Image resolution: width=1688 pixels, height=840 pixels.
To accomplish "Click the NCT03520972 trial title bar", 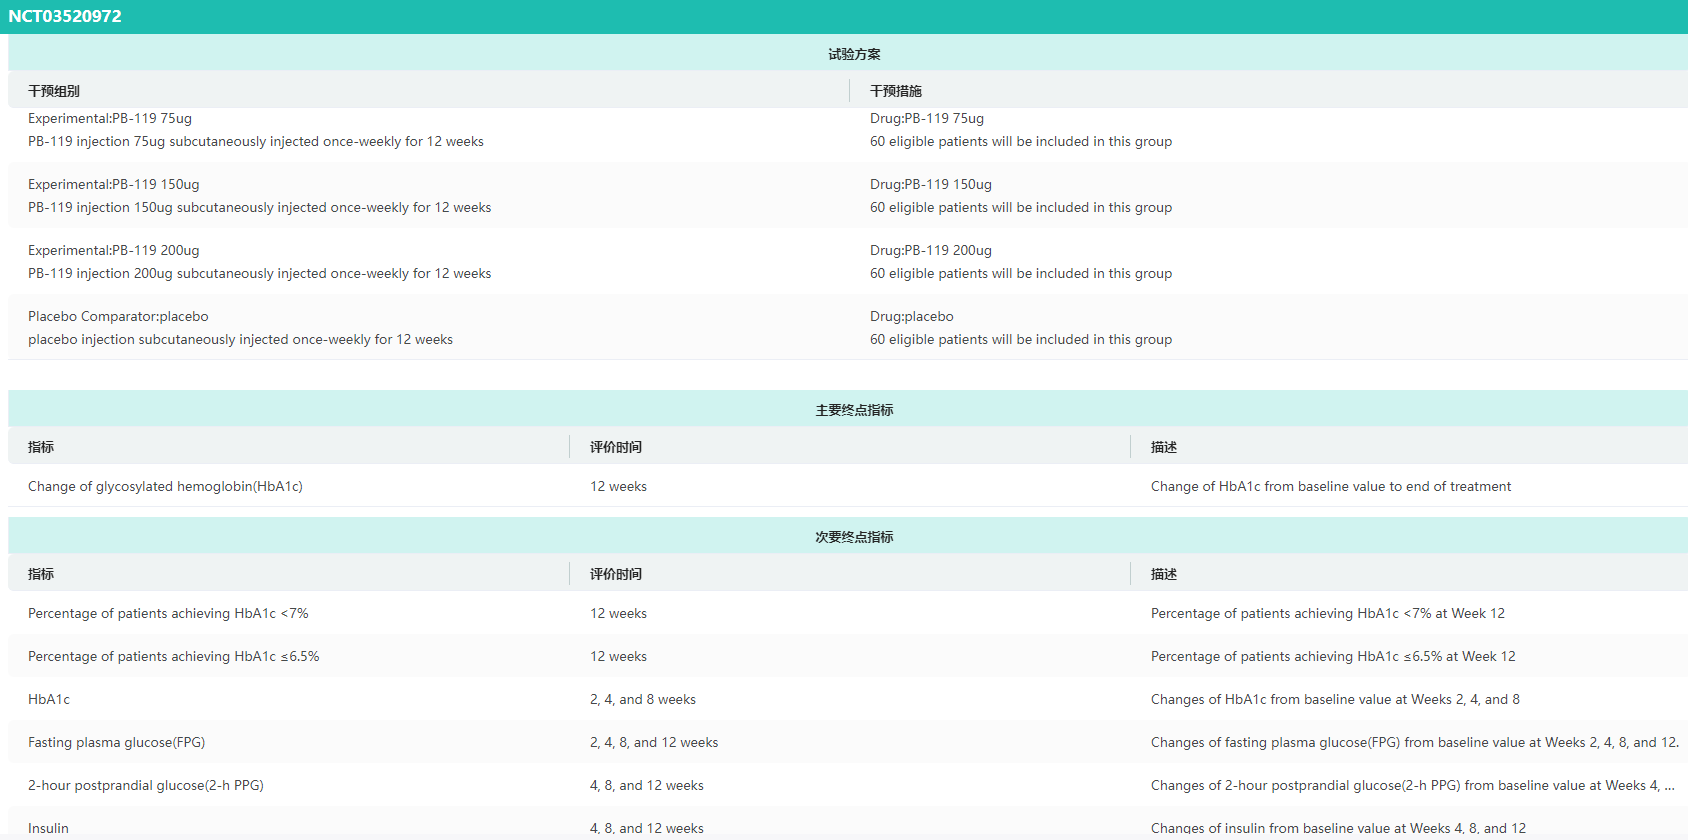I will [65, 17].
